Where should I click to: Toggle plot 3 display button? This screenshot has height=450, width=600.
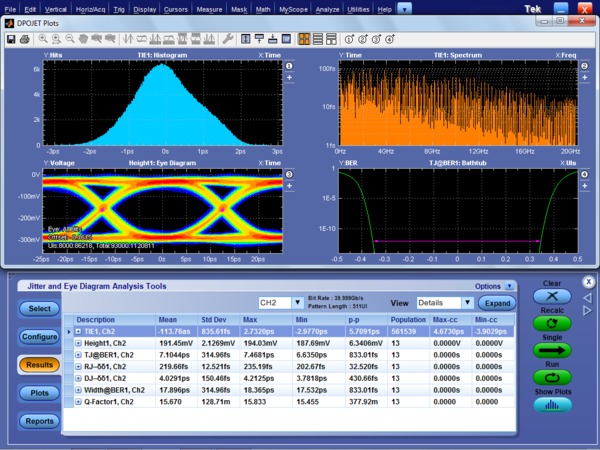pos(288,175)
